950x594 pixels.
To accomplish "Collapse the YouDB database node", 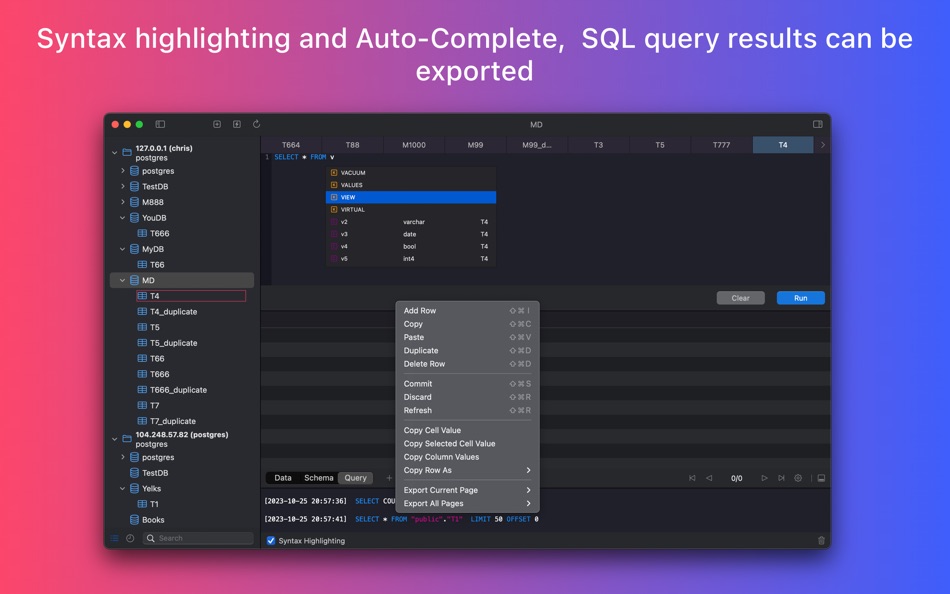I will click(x=122, y=218).
